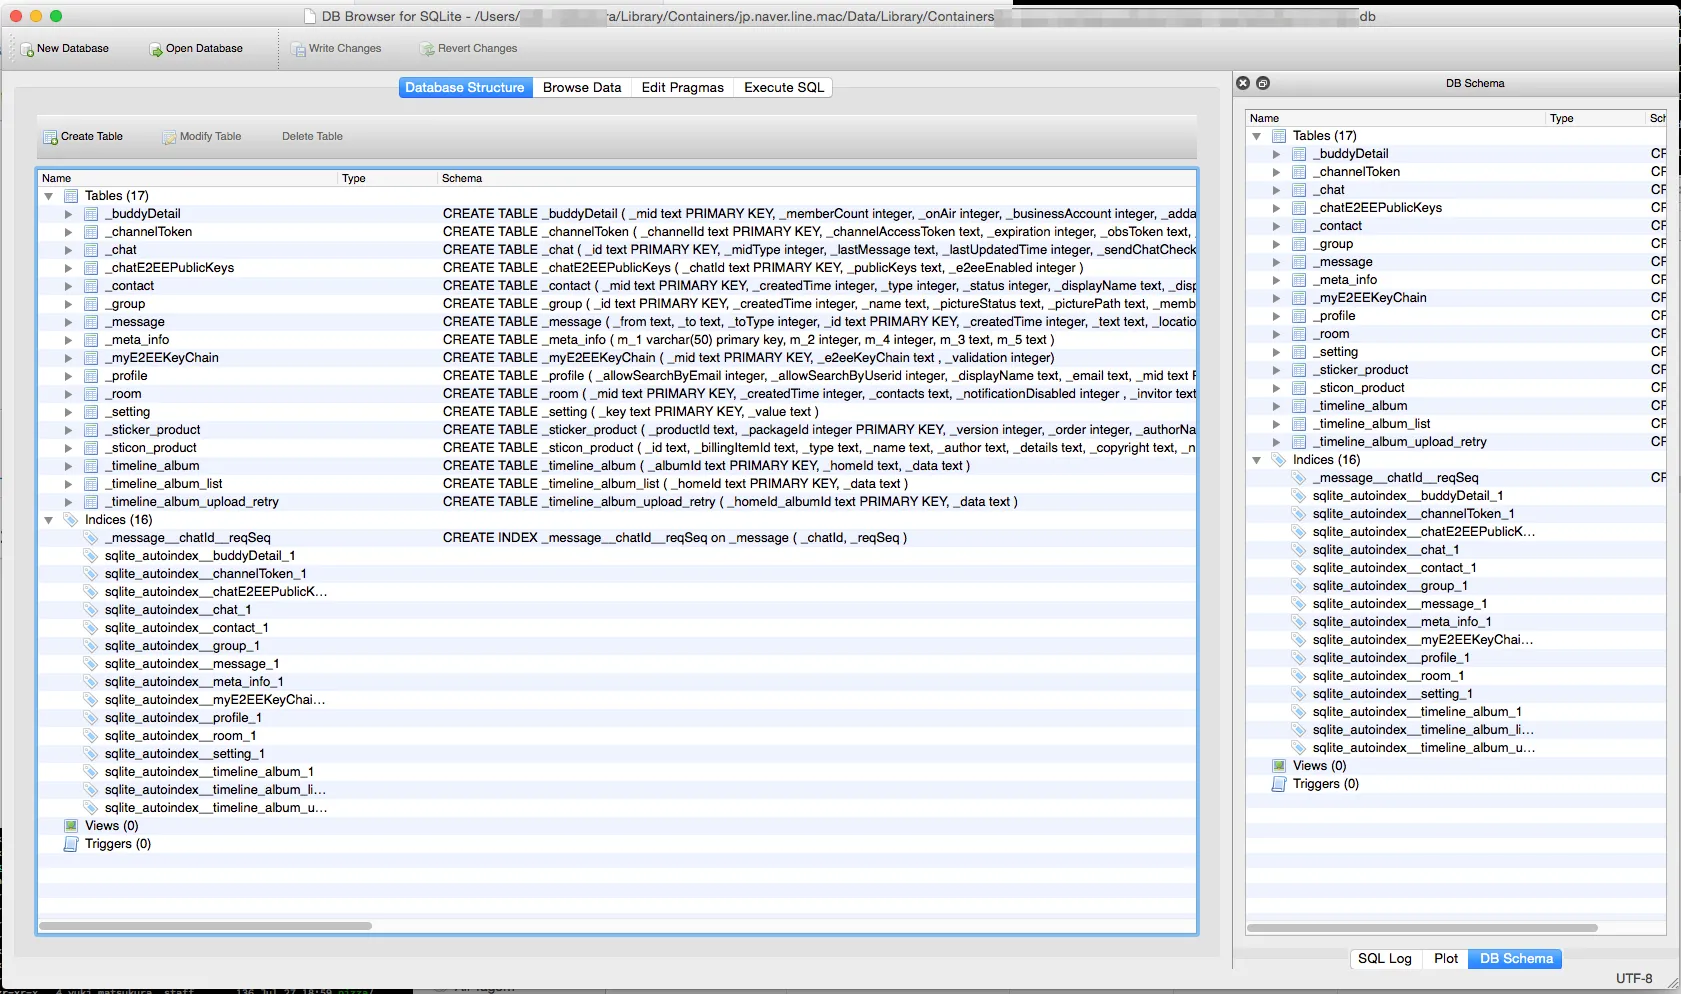Switch to the Browse Data tab
The width and height of the screenshot is (1681, 994).
coord(582,87)
